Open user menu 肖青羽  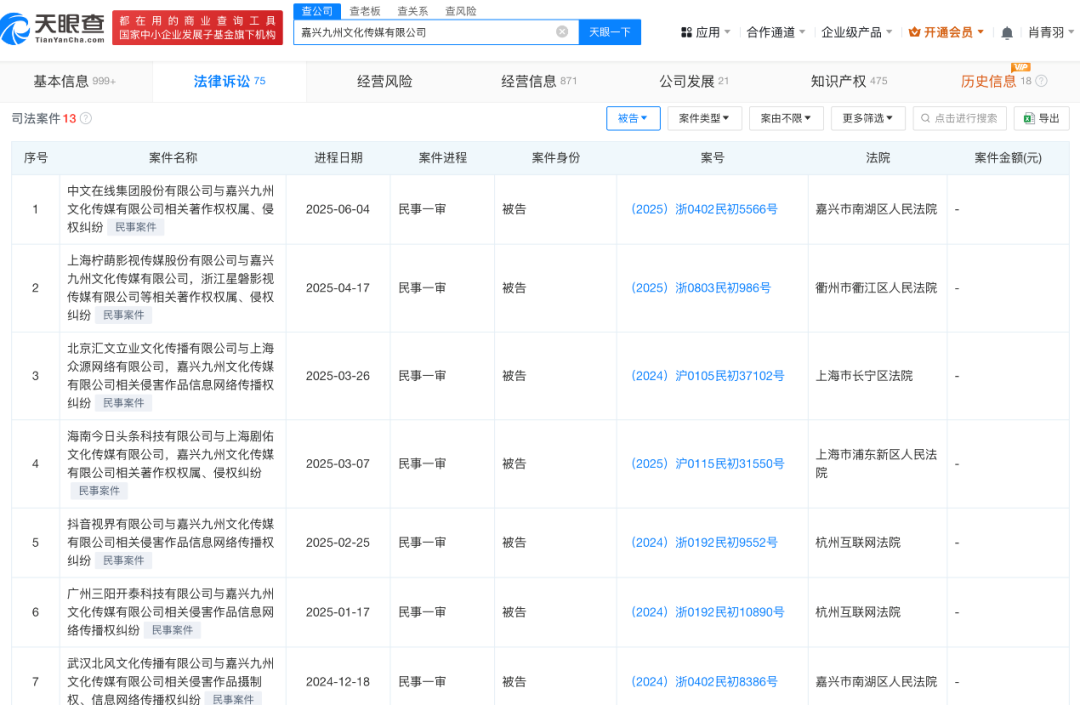pos(1051,32)
